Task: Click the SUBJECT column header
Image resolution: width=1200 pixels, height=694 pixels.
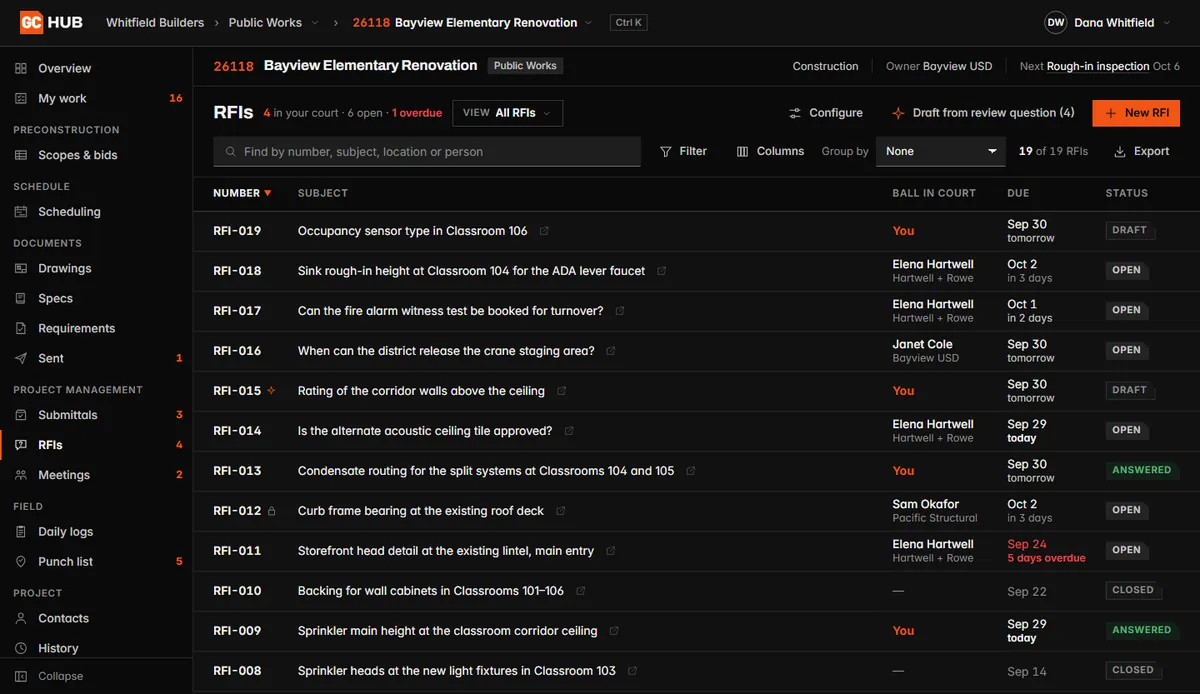Action: click(323, 193)
